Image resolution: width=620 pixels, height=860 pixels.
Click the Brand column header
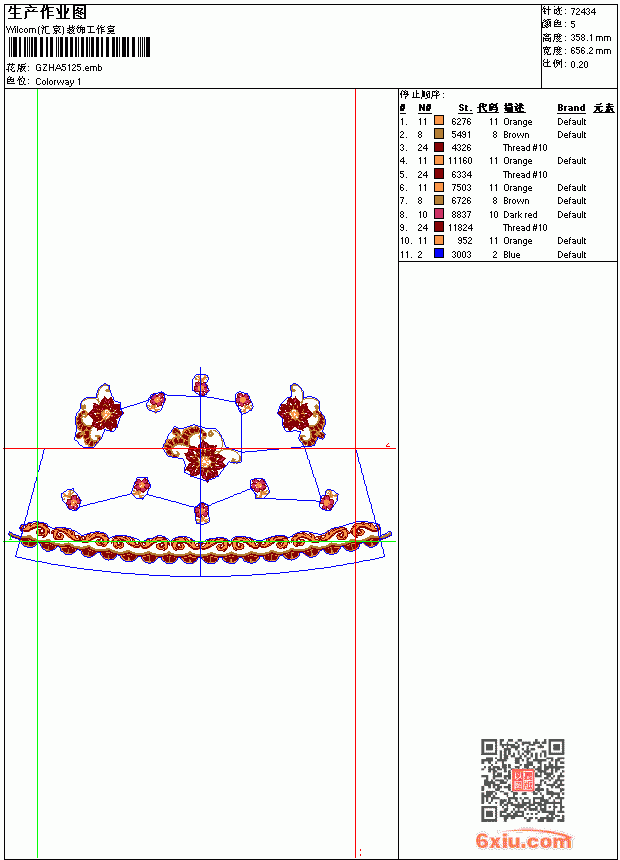tap(571, 108)
